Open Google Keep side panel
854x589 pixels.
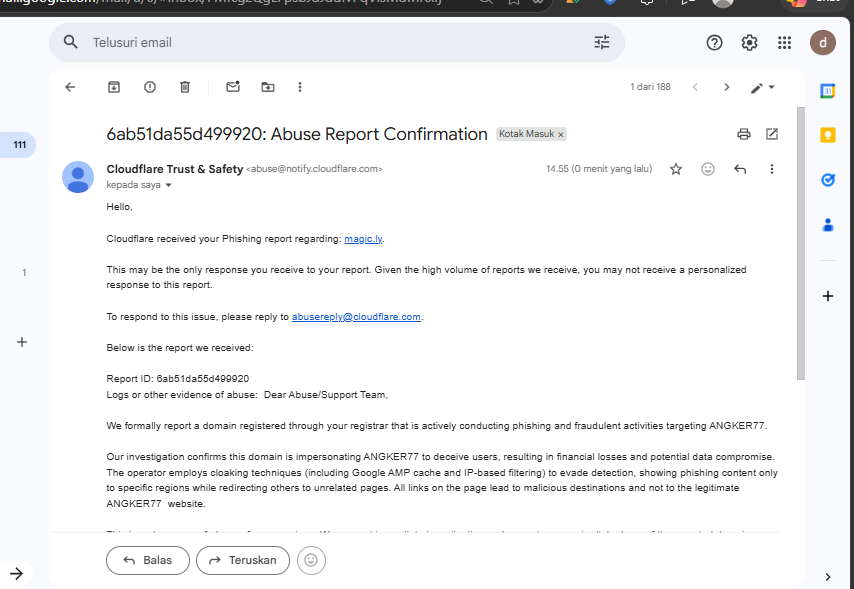[828, 135]
